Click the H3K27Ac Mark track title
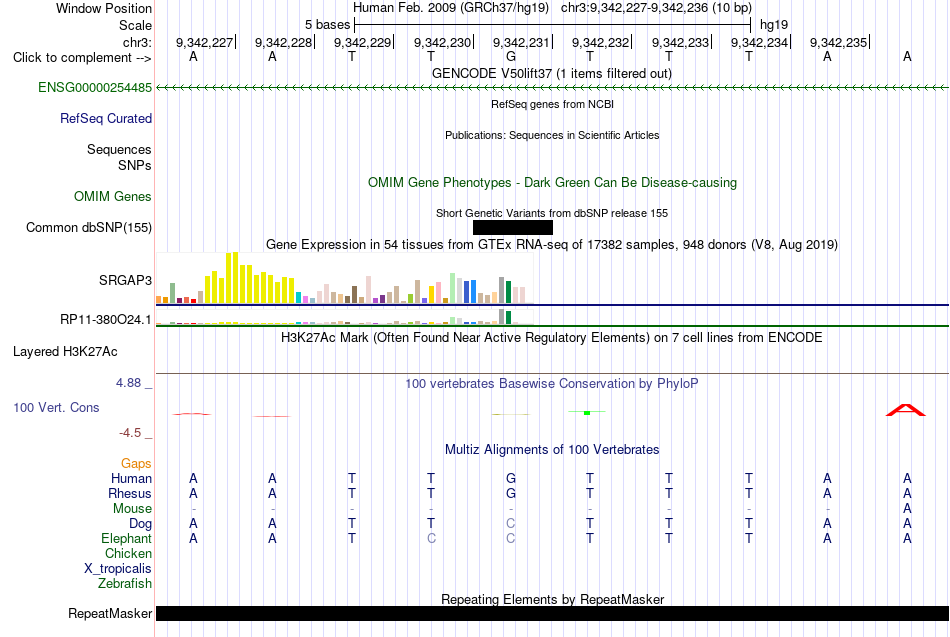The image size is (950, 637). (552, 338)
